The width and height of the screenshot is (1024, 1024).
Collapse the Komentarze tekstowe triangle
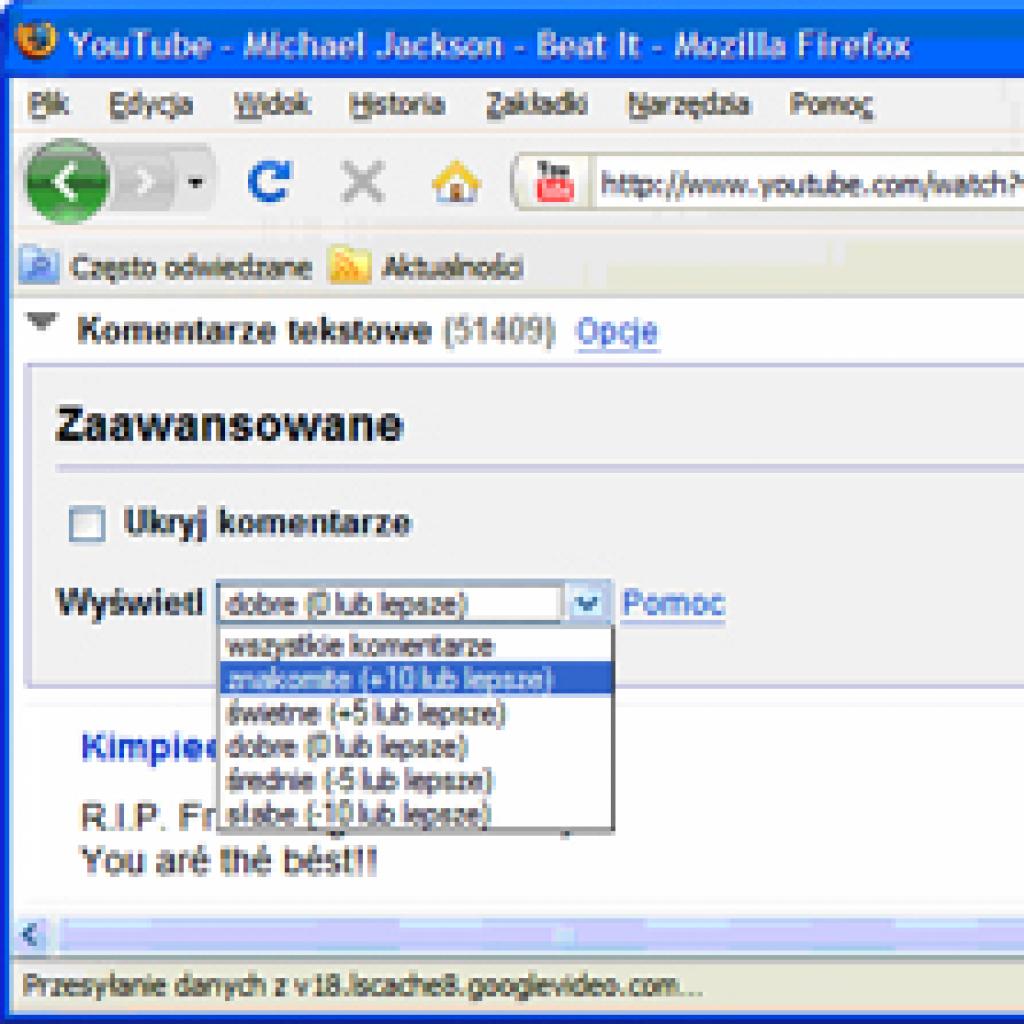point(42,321)
